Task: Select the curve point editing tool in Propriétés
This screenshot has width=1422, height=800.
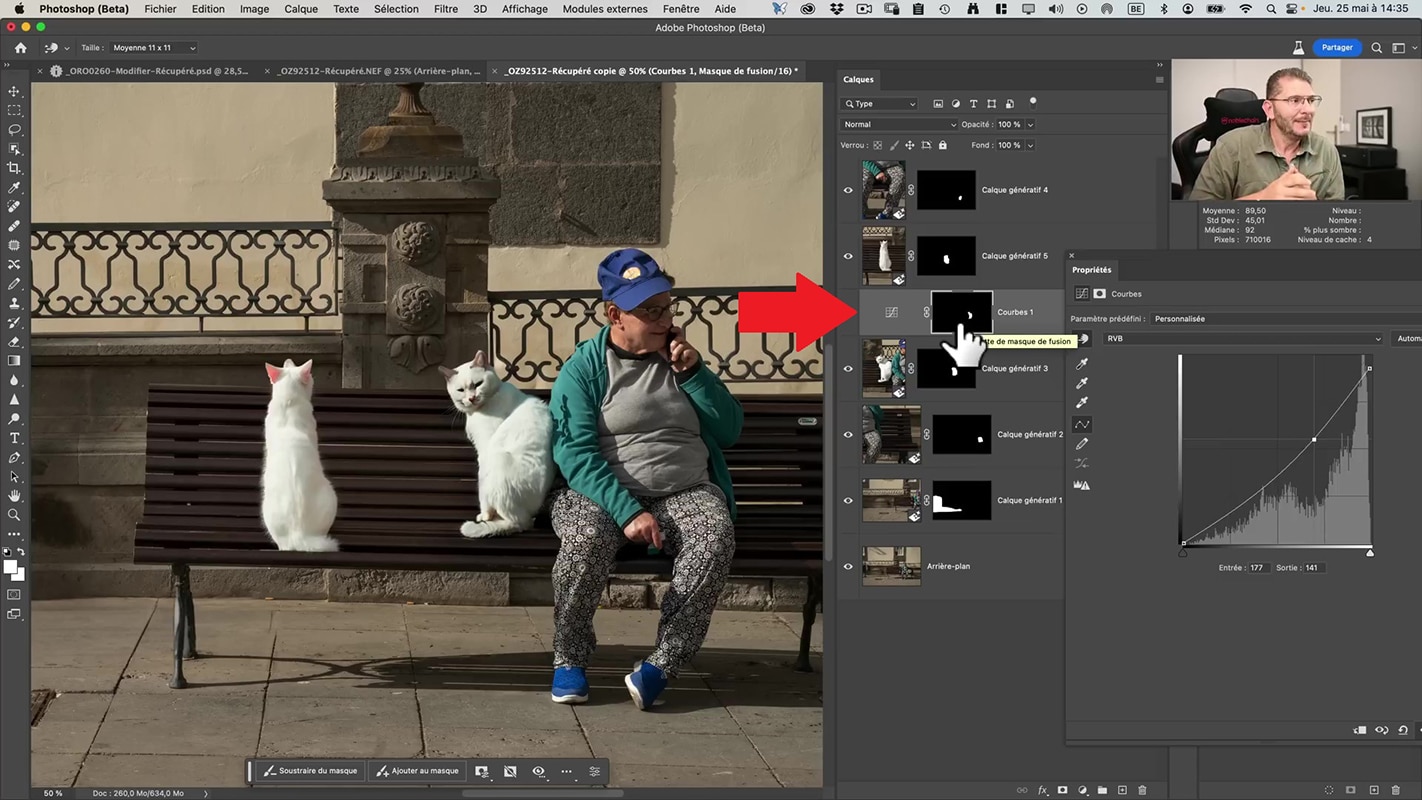Action: coord(1081,424)
